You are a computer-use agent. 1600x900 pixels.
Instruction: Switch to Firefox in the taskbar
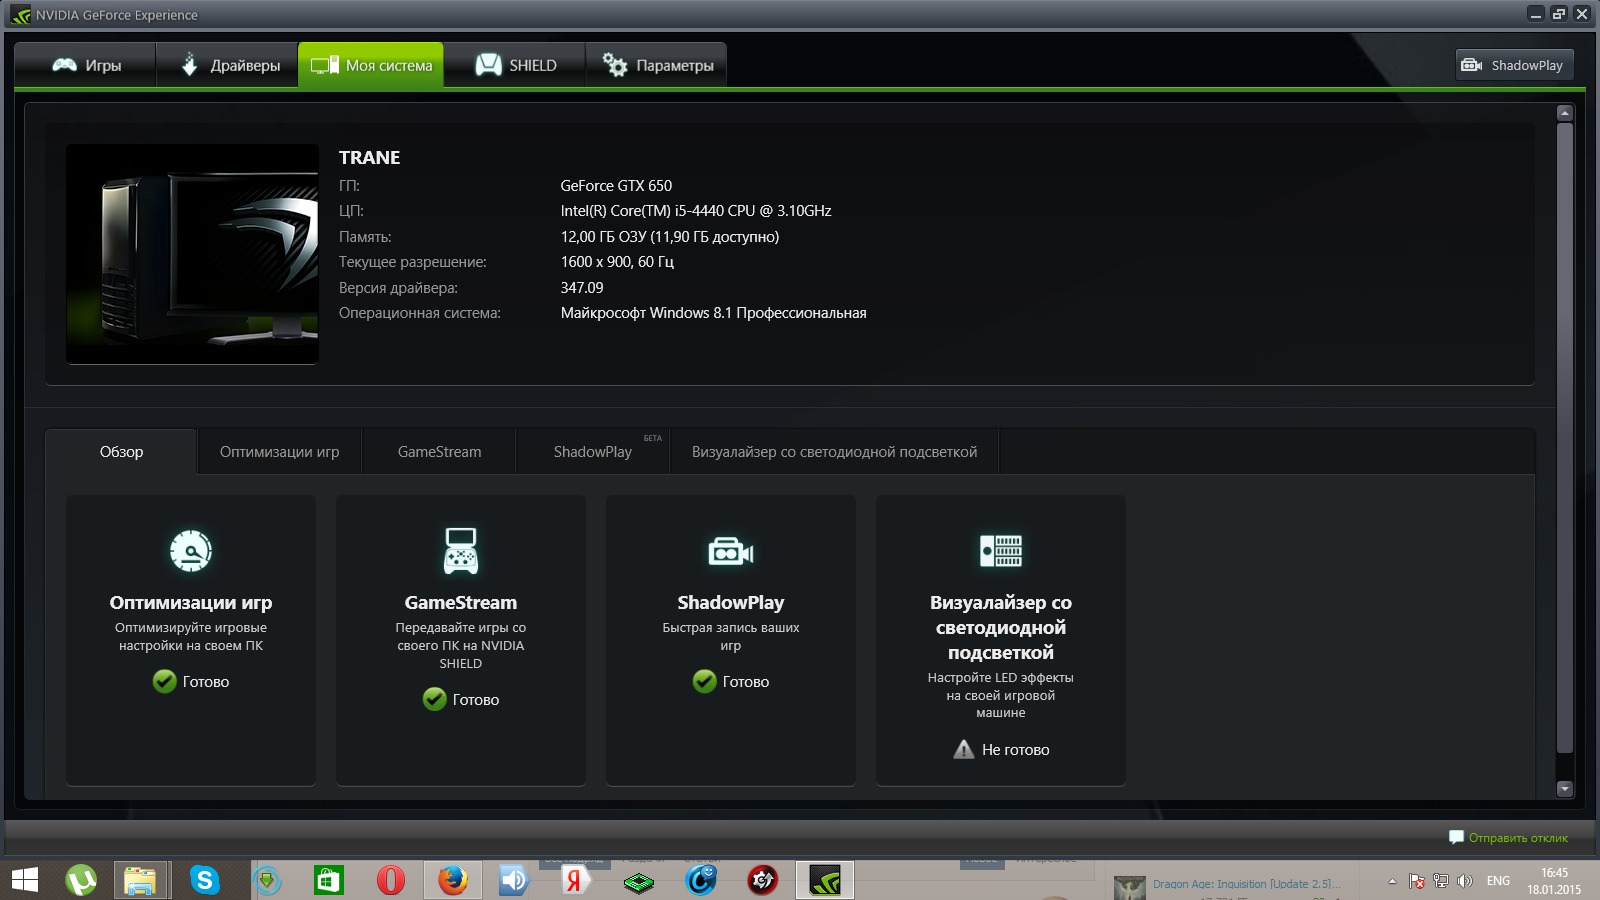(x=453, y=880)
